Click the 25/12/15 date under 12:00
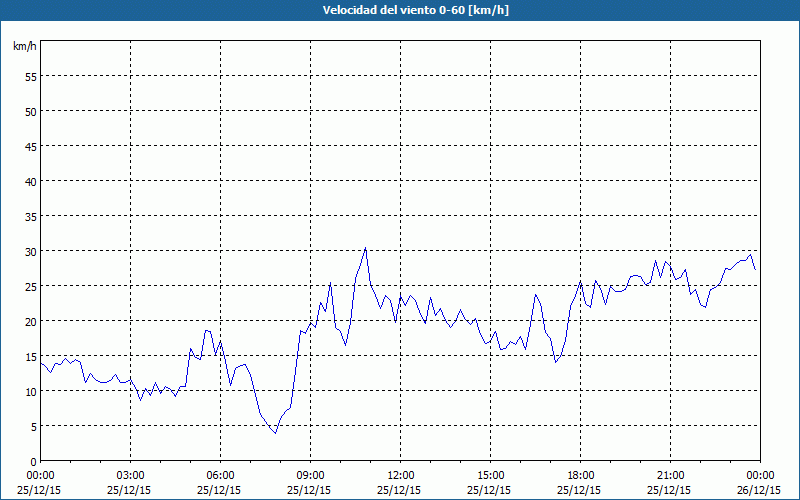 (399, 490)
